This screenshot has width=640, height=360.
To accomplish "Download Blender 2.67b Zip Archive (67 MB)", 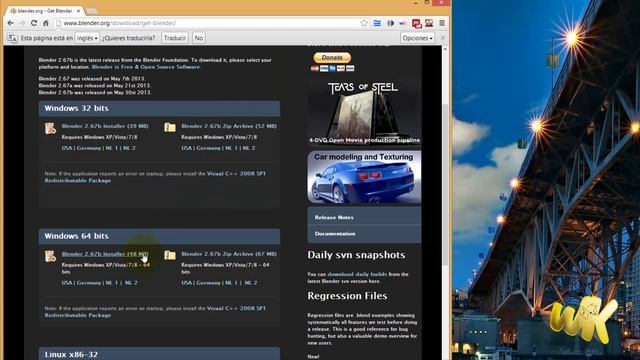I will (229, 254).
